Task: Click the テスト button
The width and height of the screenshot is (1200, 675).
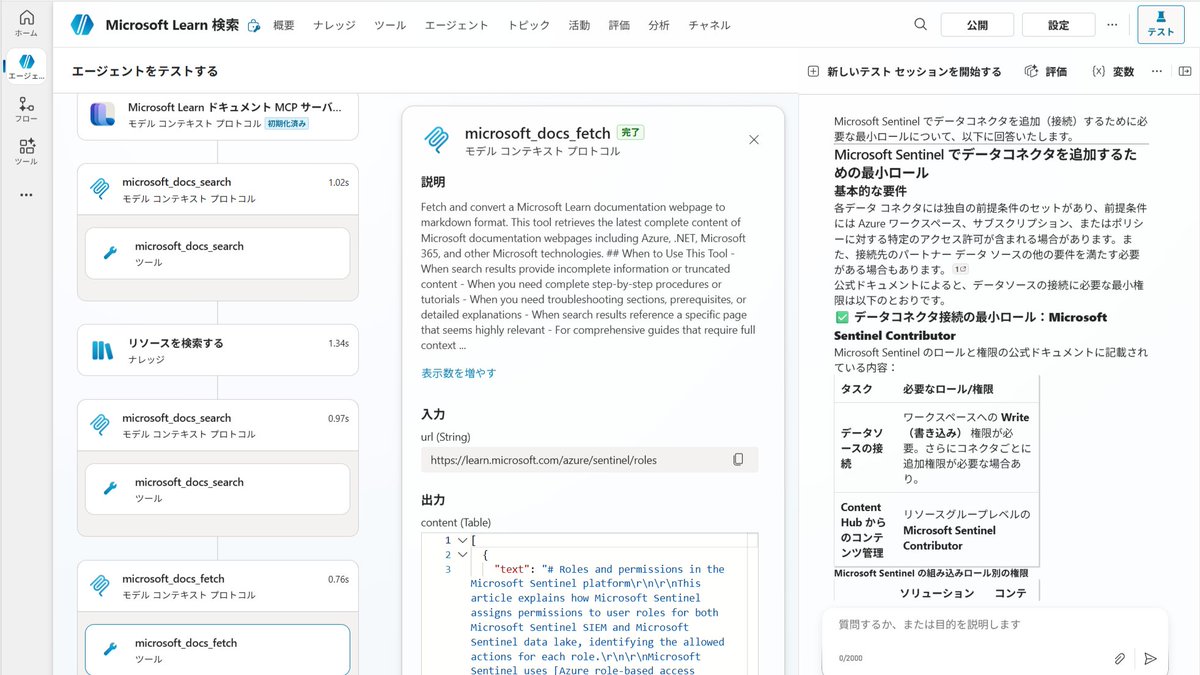Action: pyautogui.click(x=1160, y=25)
